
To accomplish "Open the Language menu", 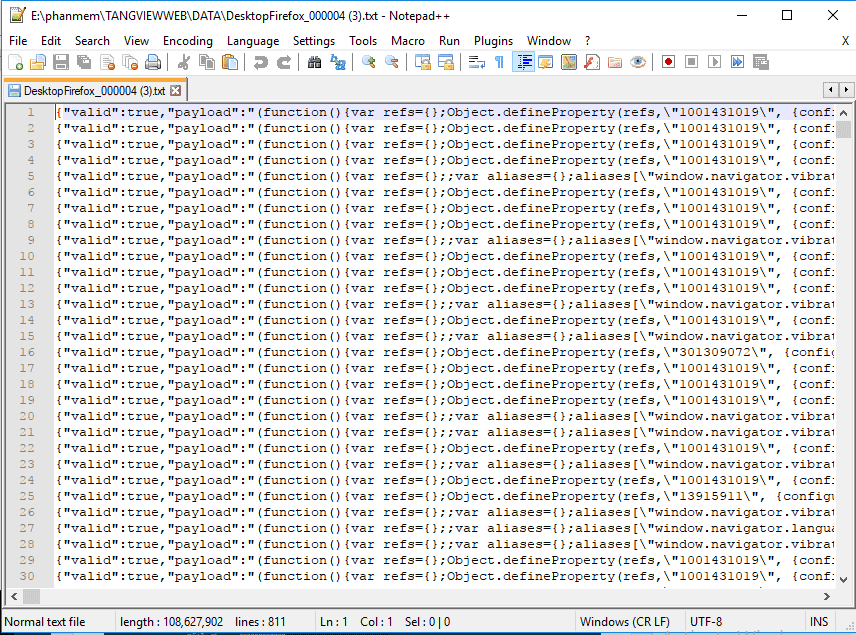I will [x=253, y=41].
